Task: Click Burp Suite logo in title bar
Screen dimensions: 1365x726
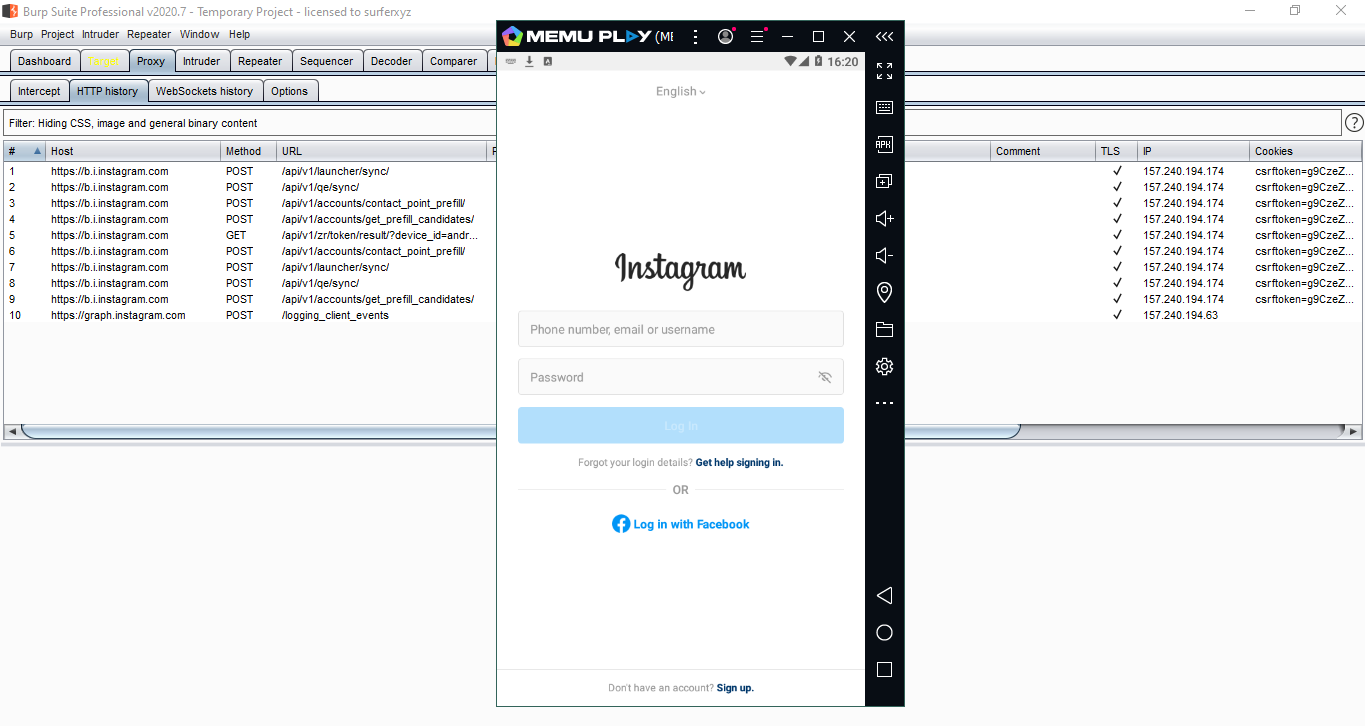Action: point(10,10)
